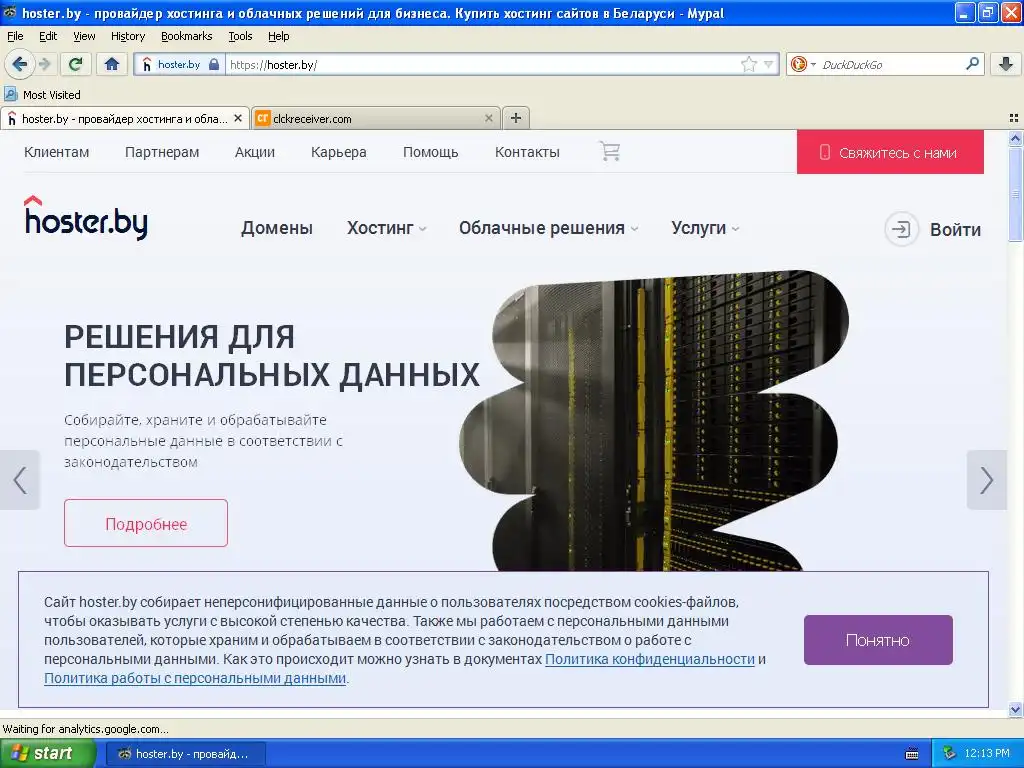Expand the Услуги dropdown menu
This screenshot has width=1024, height=768.
[x=705, y=228]
